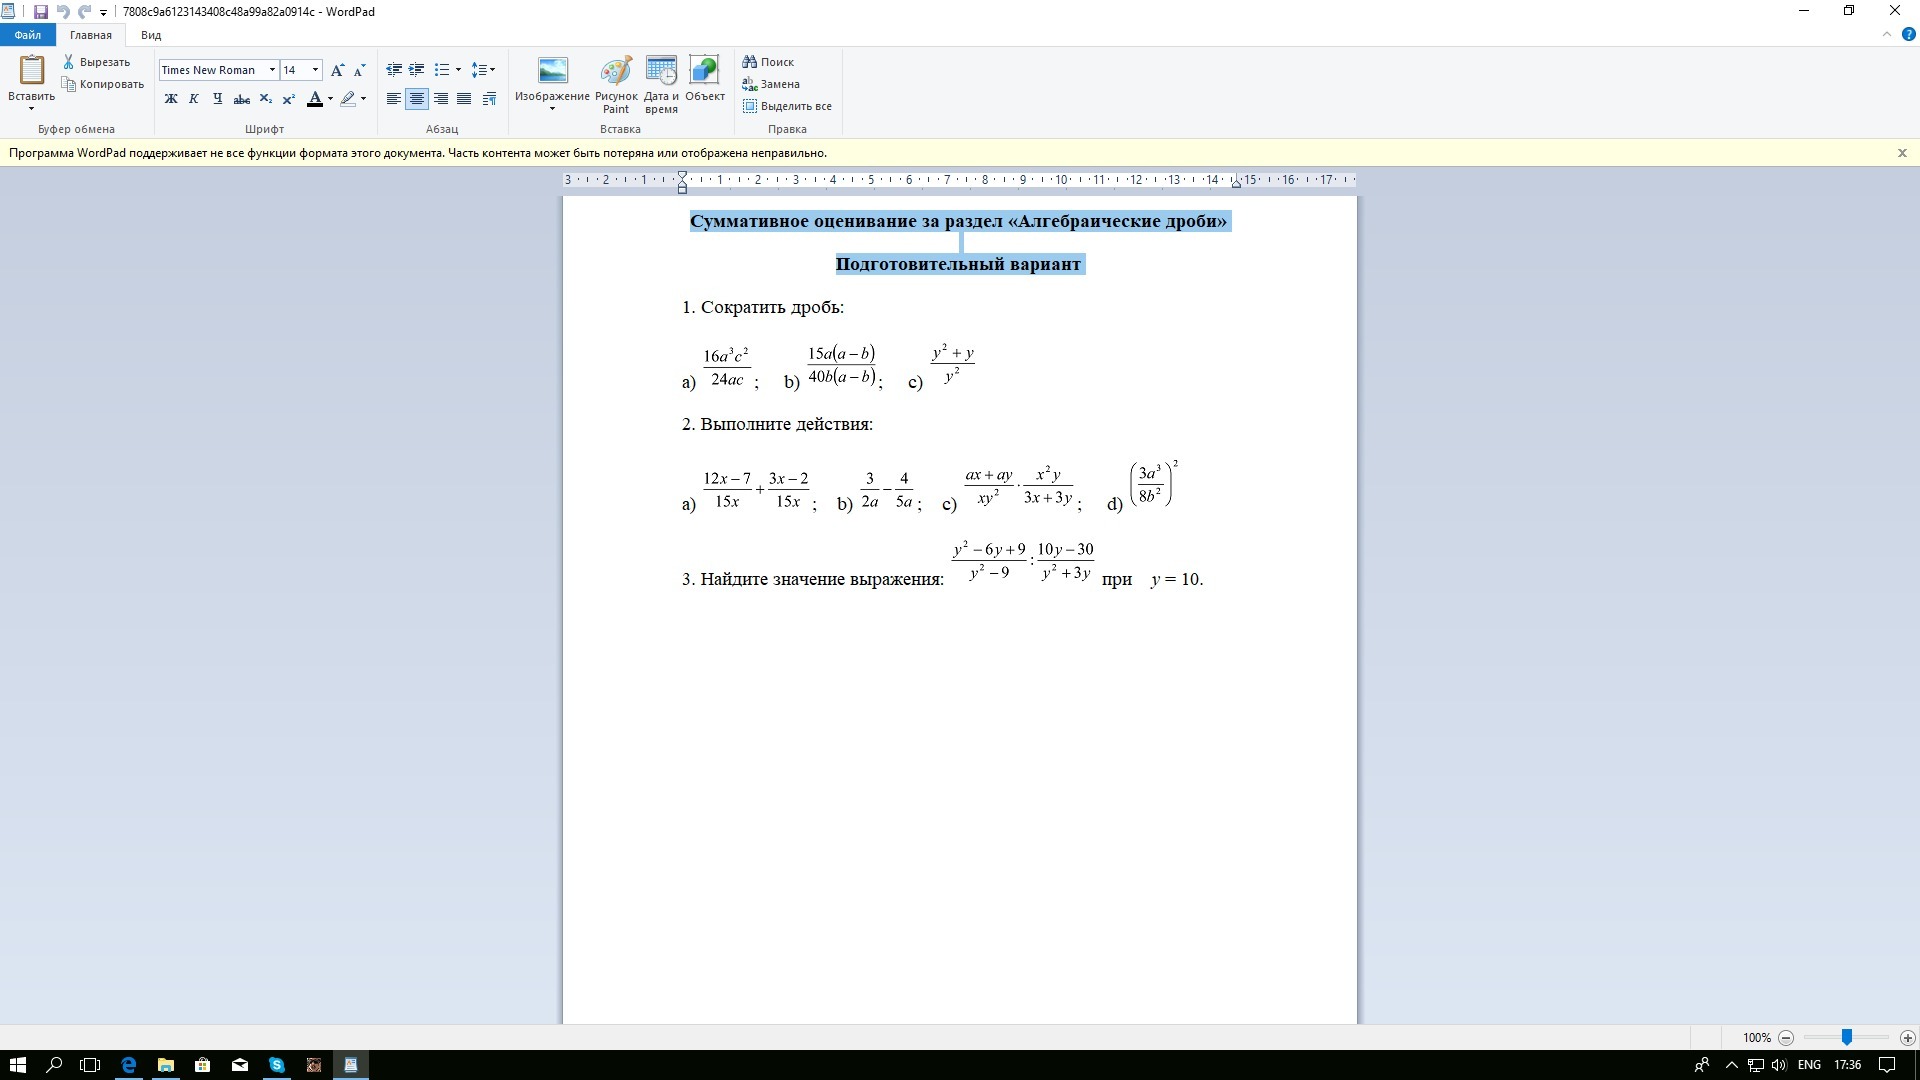
Task: Click the Cut (Вырезать) scissors icon
Action: pyautogui.click(x=69, y=62)
